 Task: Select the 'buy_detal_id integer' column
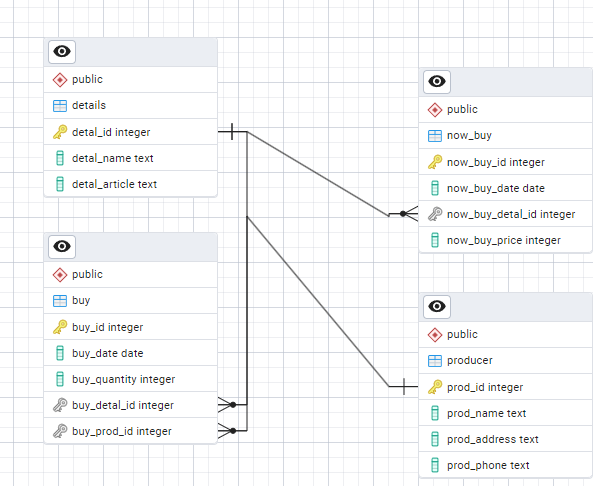click(130, 405)
